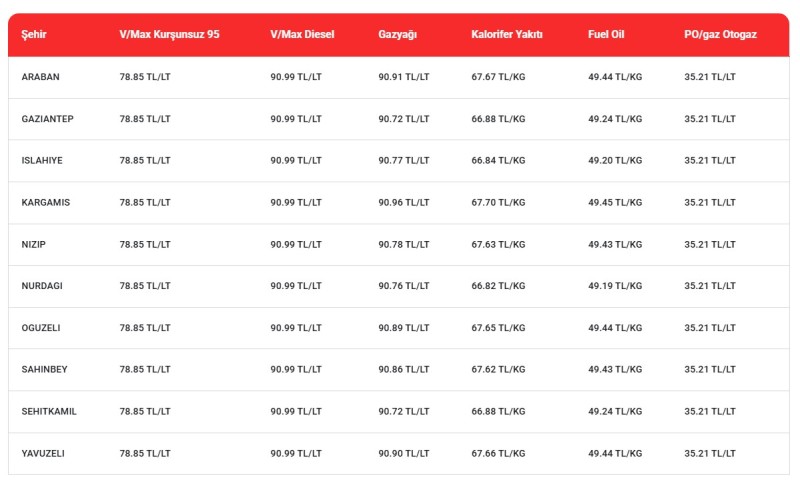Select the Gazyağı column header

[x=397, y=35]
